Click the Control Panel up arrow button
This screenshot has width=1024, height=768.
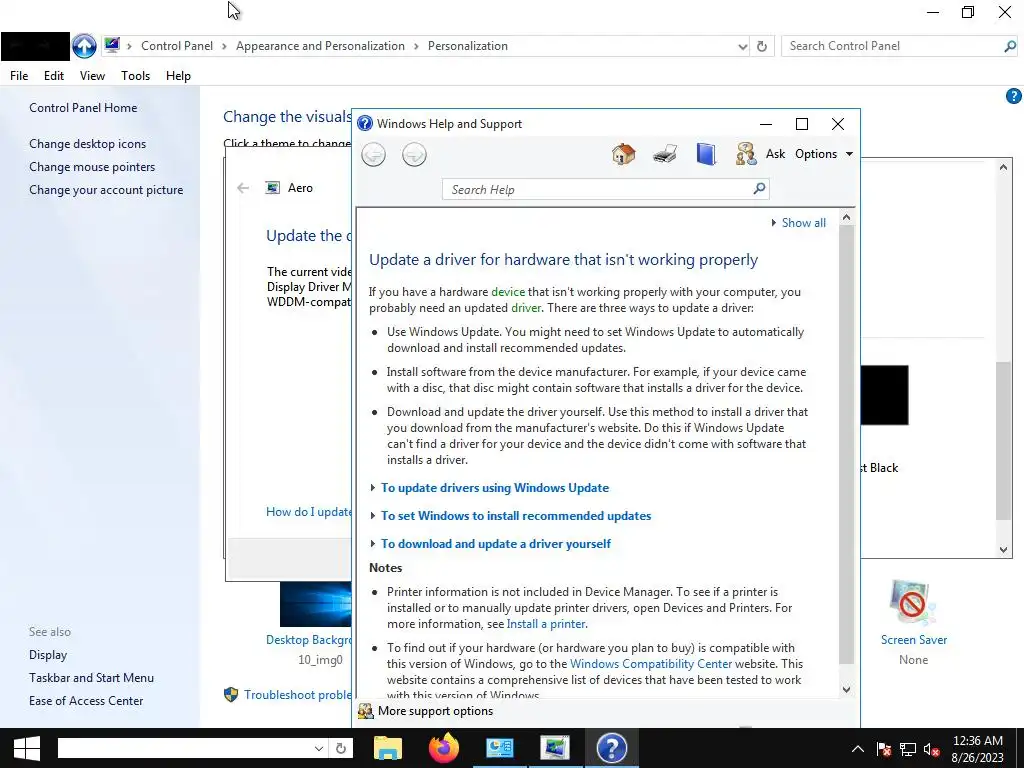(84, 46)
